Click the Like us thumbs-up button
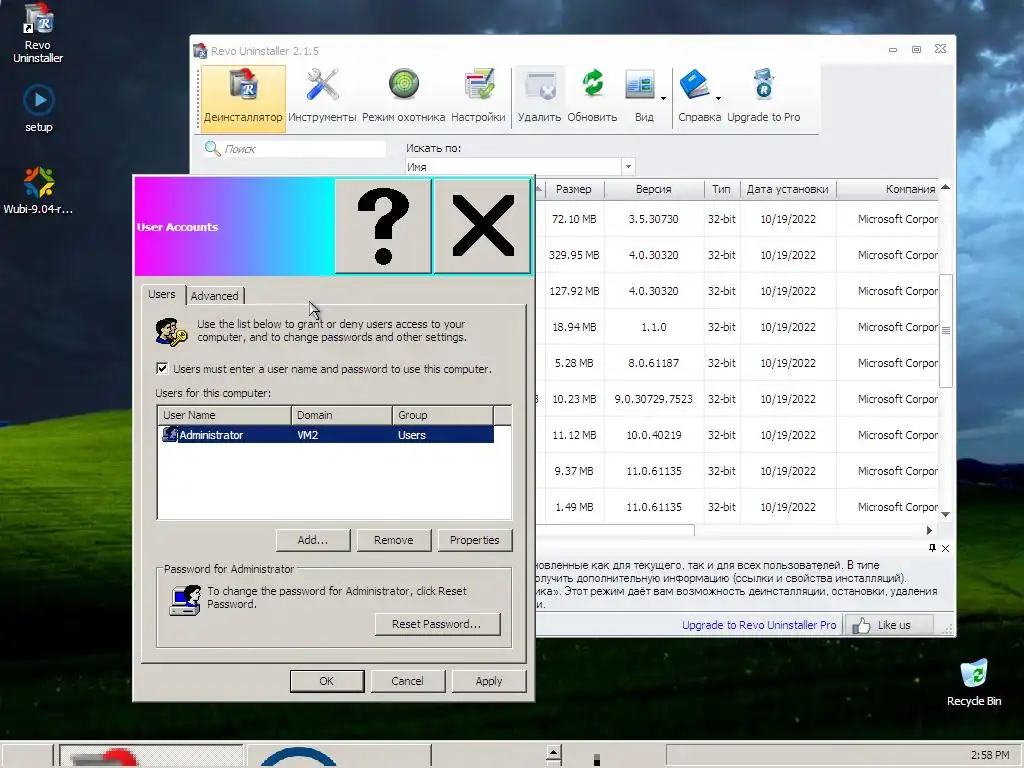The image size is (1024, 768). point(889,625)
